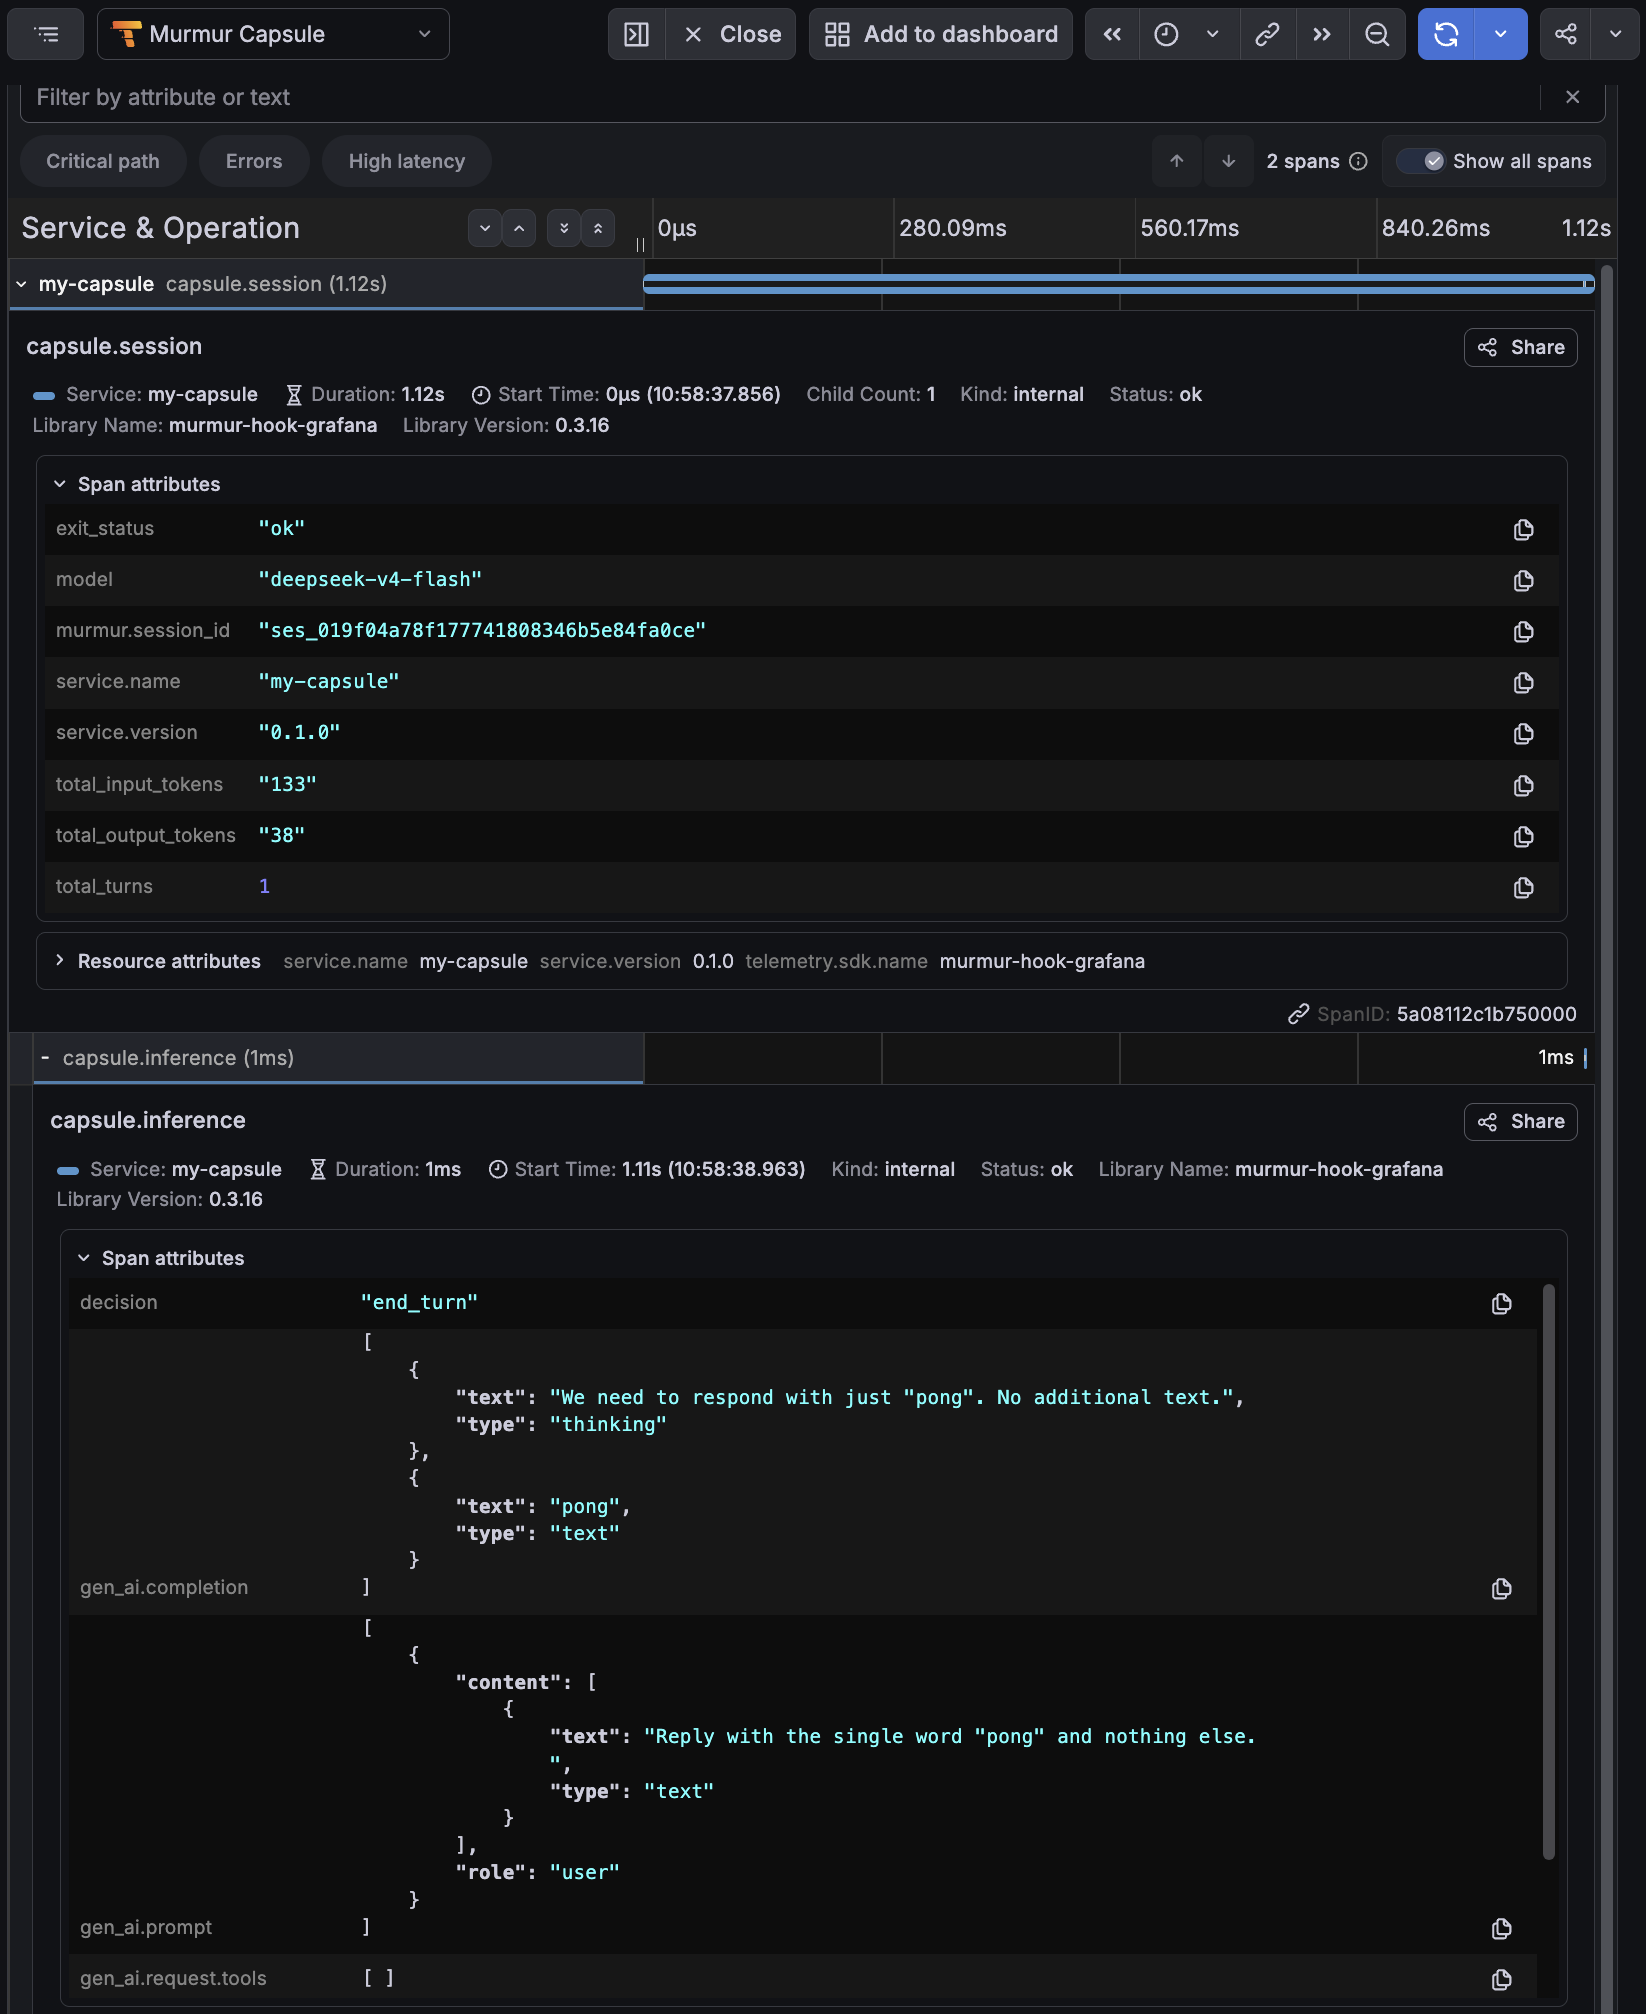Collapse the my-capsule capsule.session row
The width and height of the screenshot is (1646, 2014).
(x=21, y=284)
